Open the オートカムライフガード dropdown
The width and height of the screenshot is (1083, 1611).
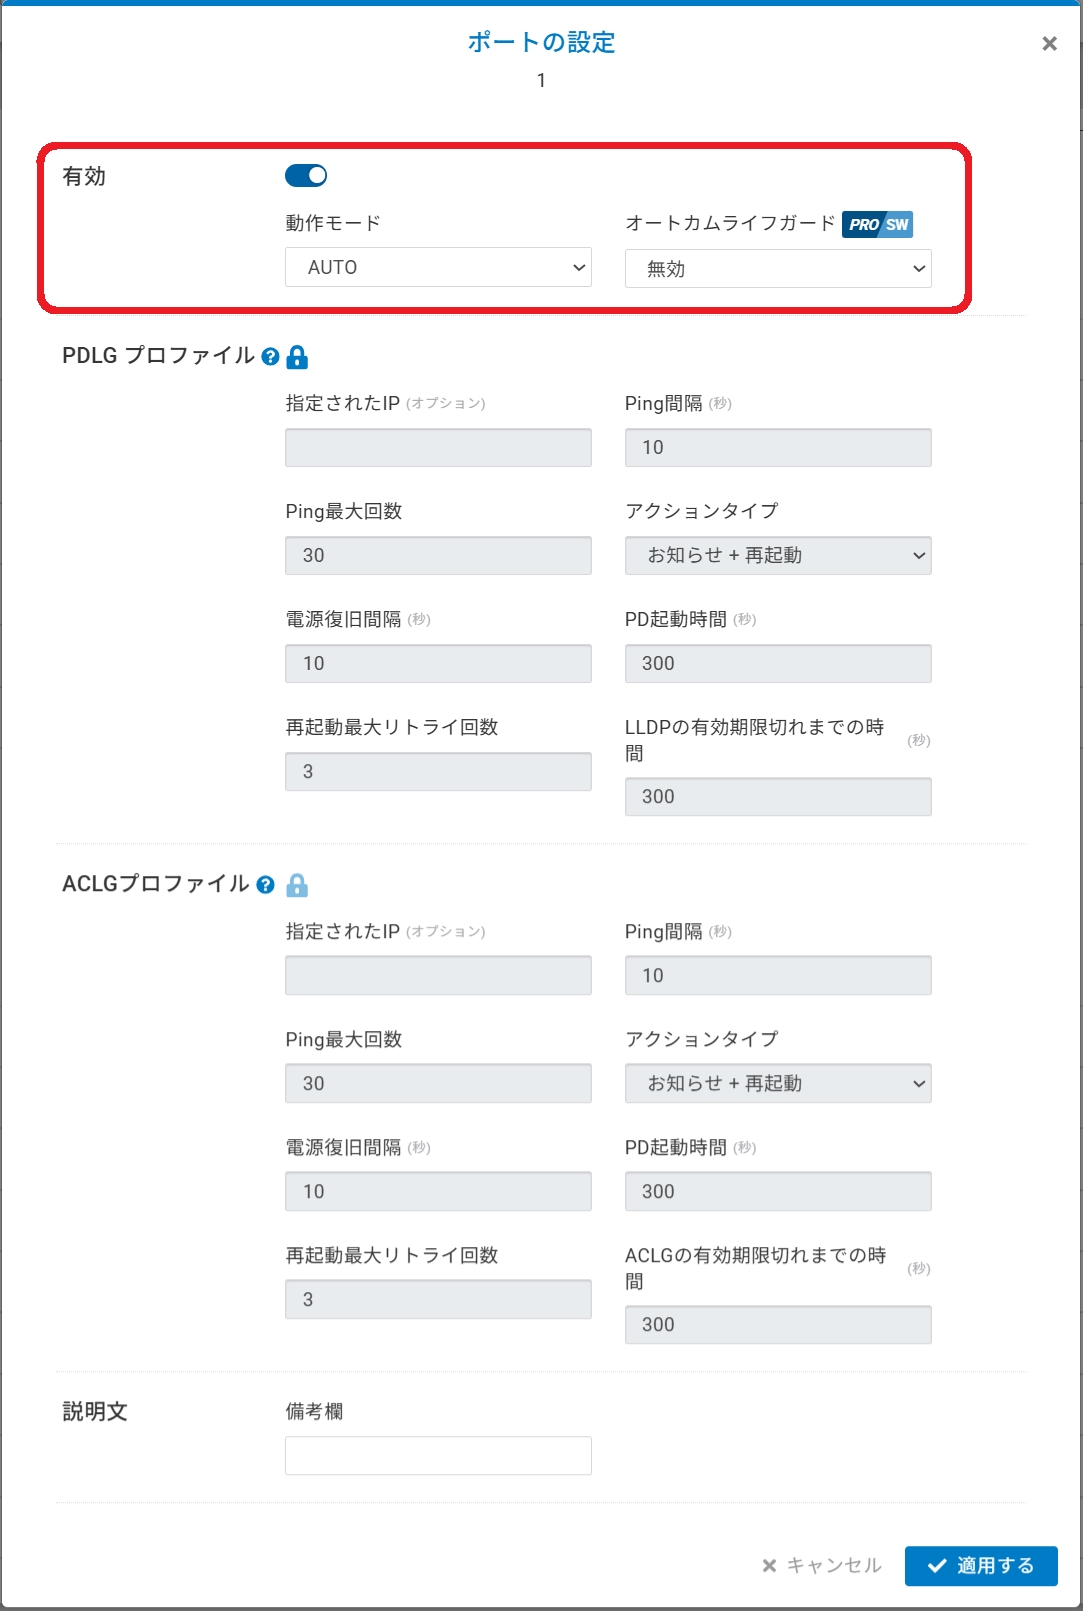click(778, 269)
